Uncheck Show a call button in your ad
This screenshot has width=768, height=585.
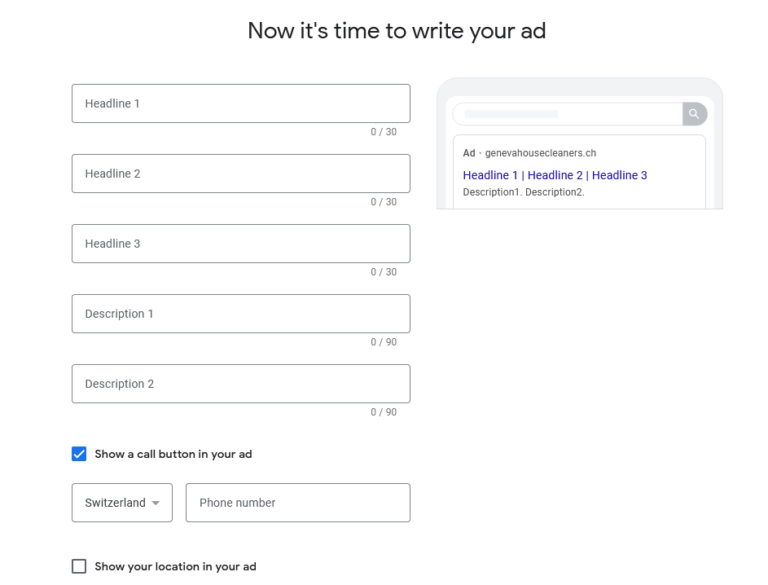point(79,454)
